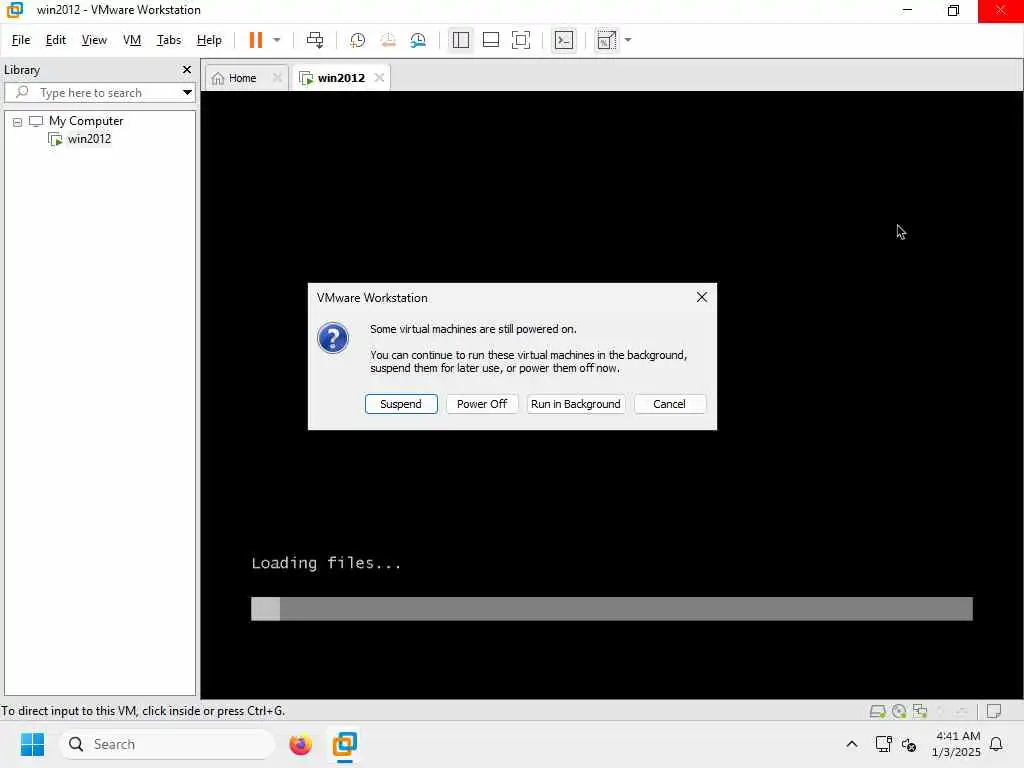Cancel the VMware Workstation dialog

[669, 404]
